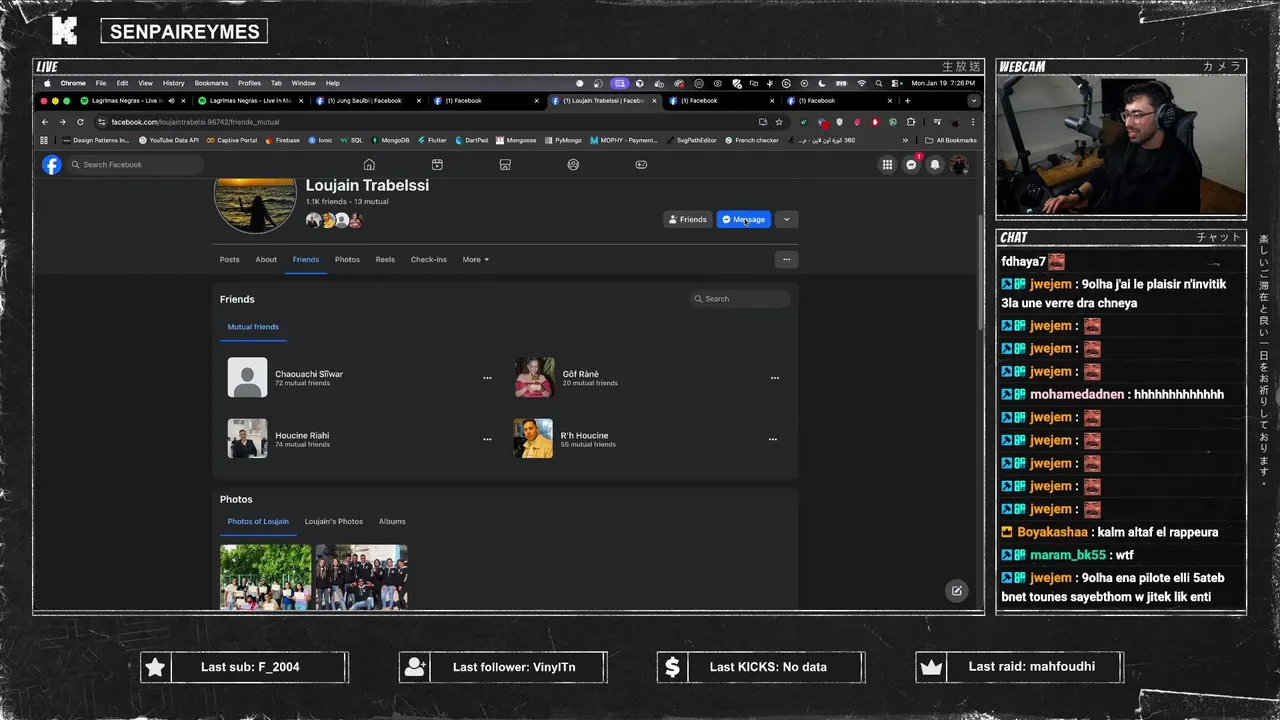
Task: Click the blue Message button
Action: [x=744, y=219]
